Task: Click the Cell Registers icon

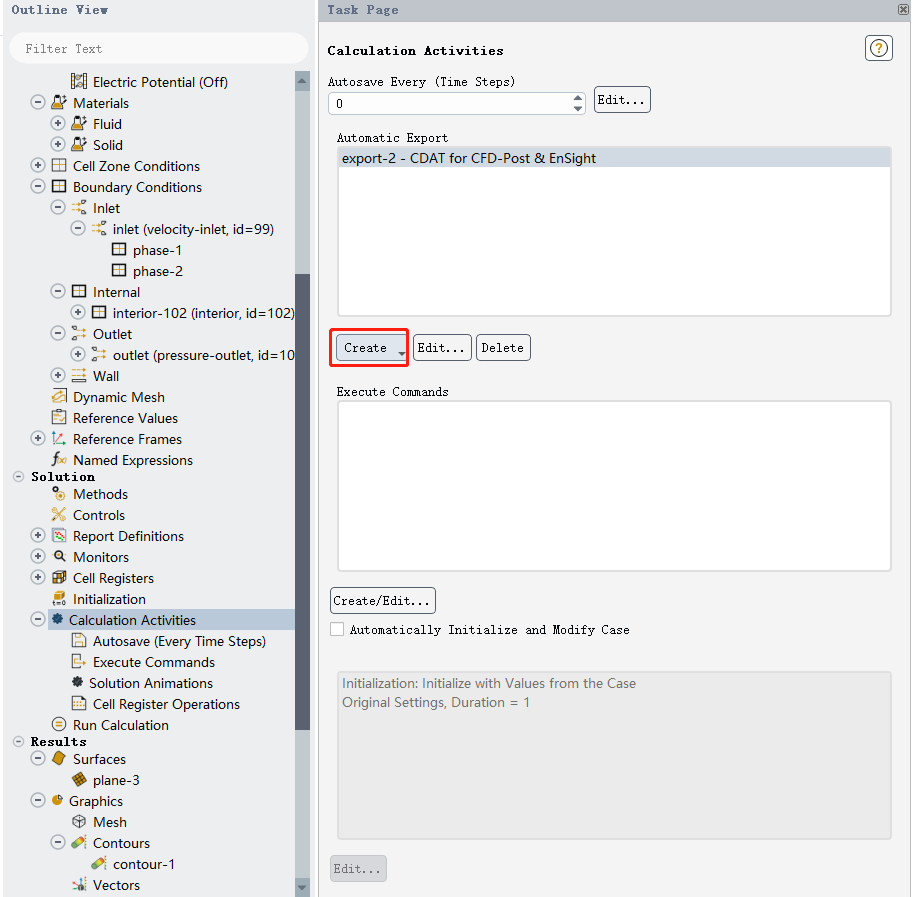Action: coord(59,577)
